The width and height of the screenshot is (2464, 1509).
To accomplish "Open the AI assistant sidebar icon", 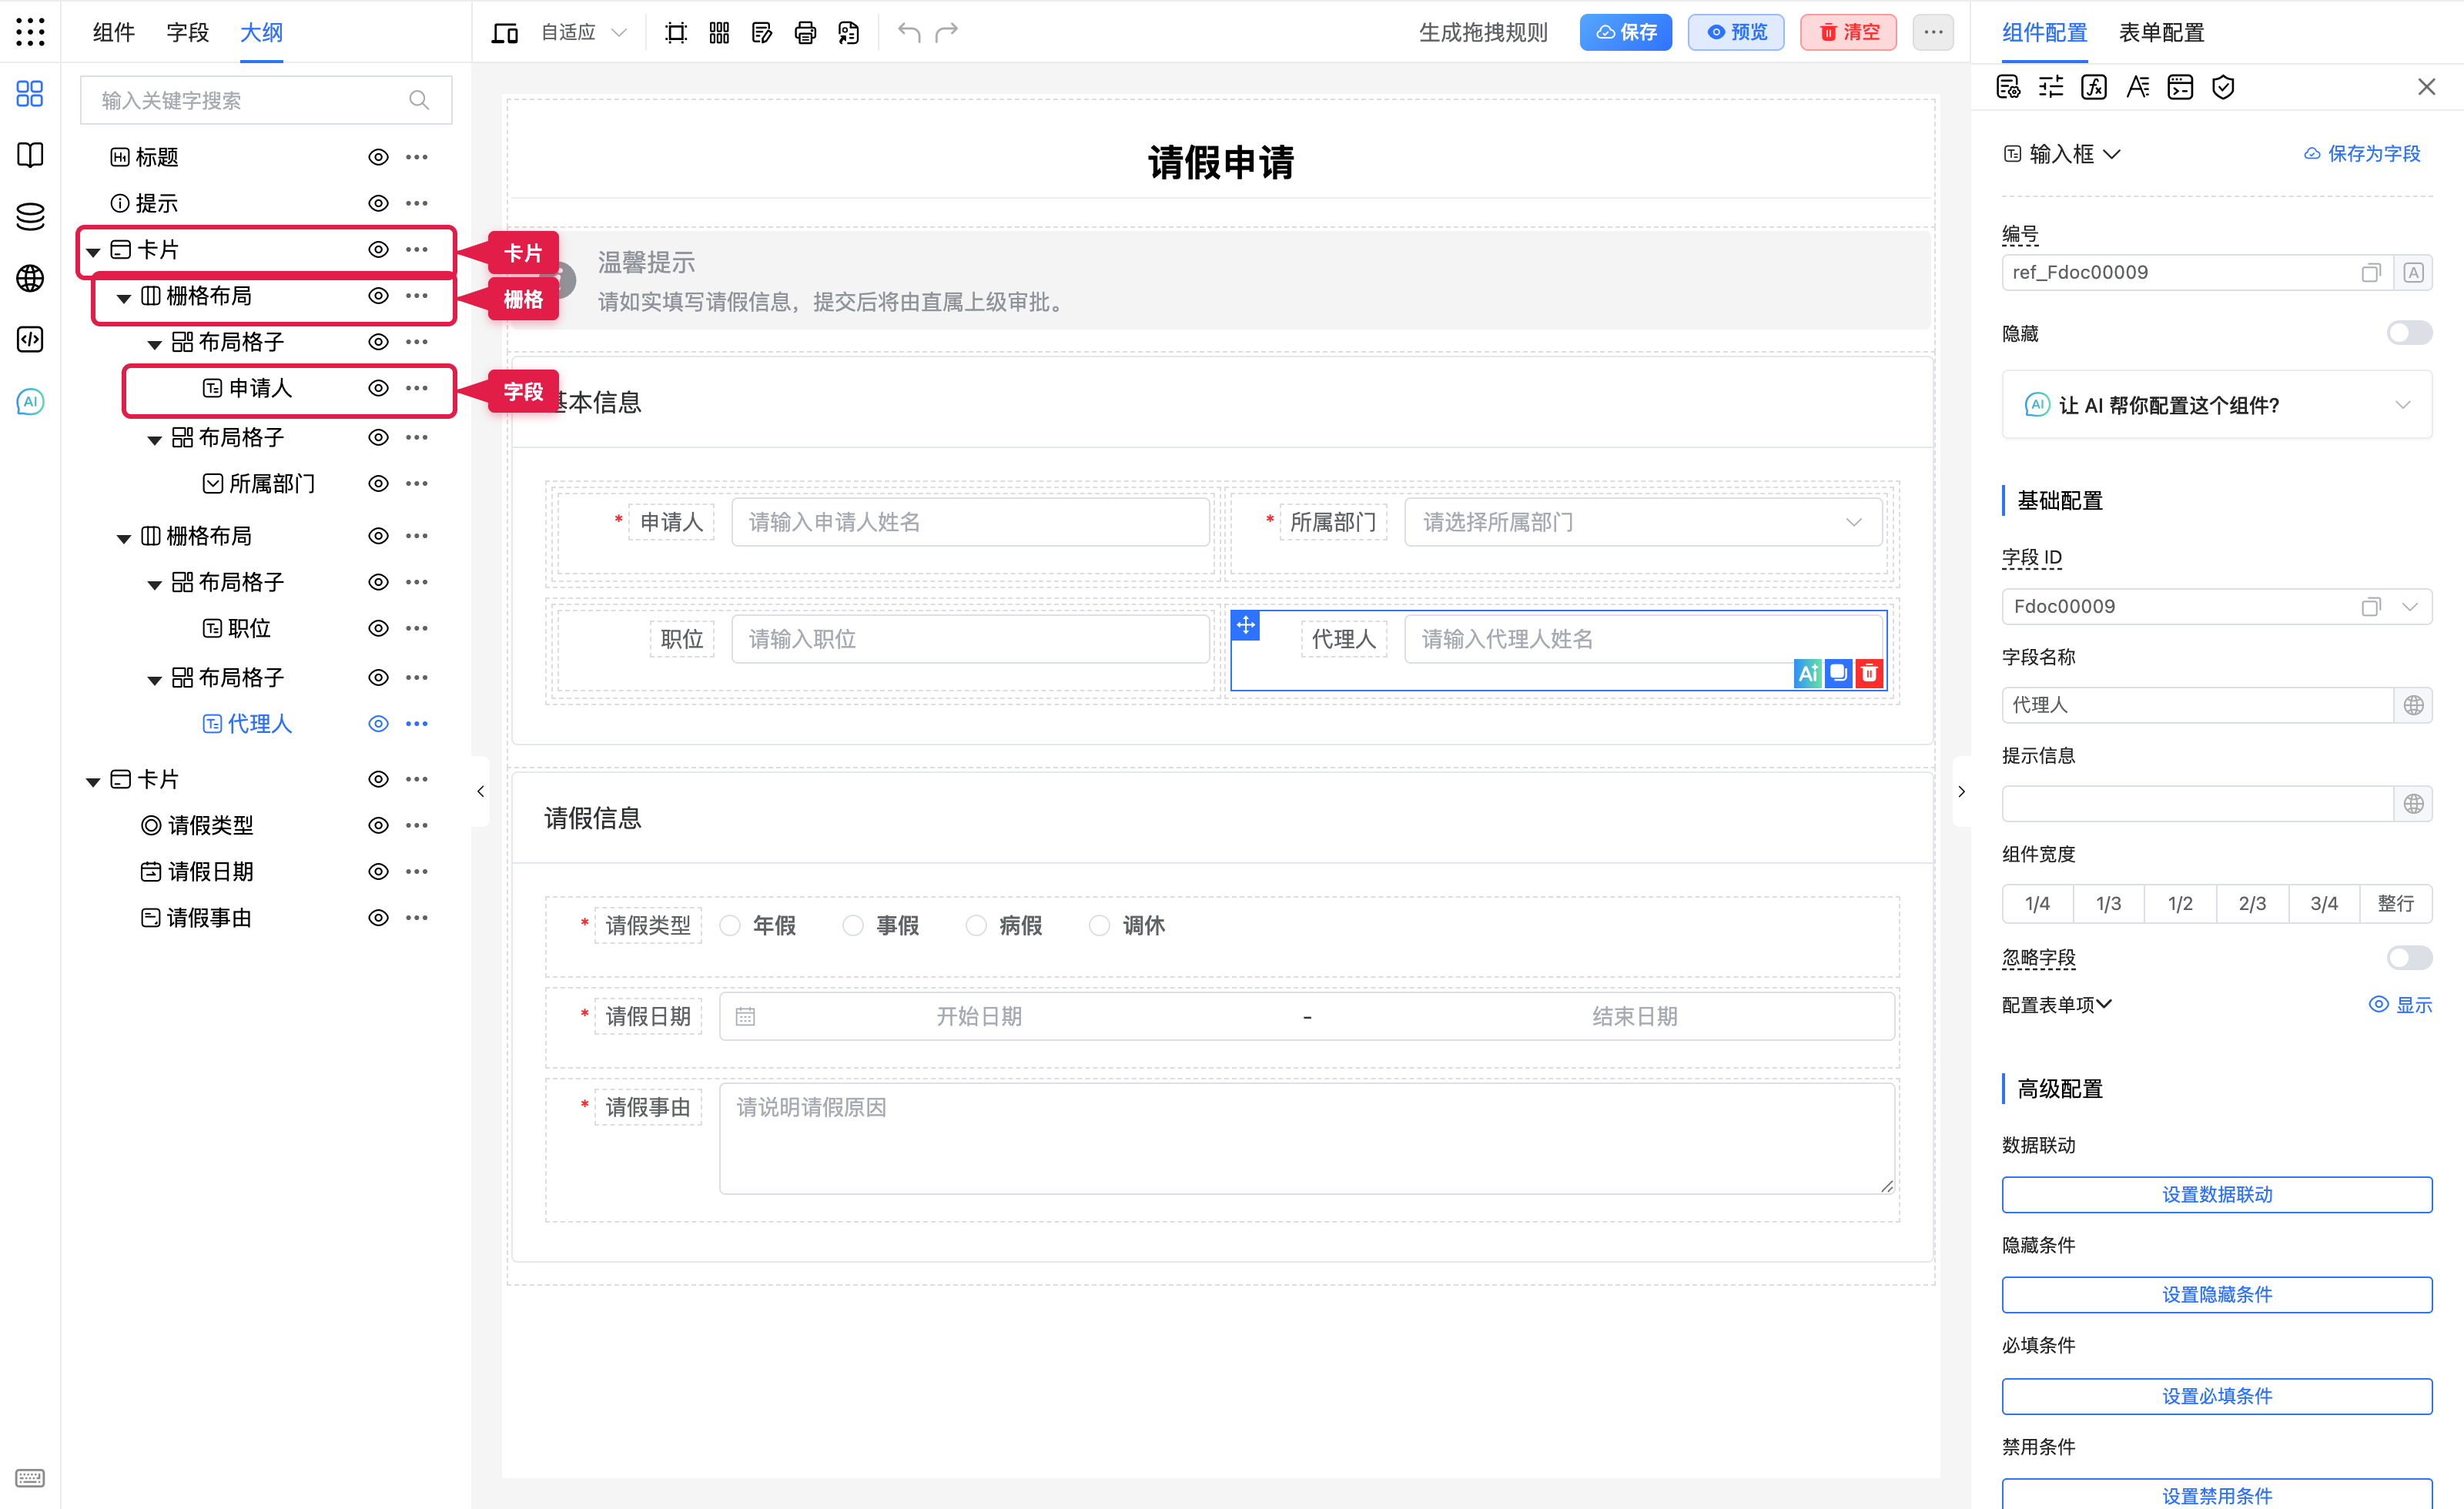I will click(30, 402).
